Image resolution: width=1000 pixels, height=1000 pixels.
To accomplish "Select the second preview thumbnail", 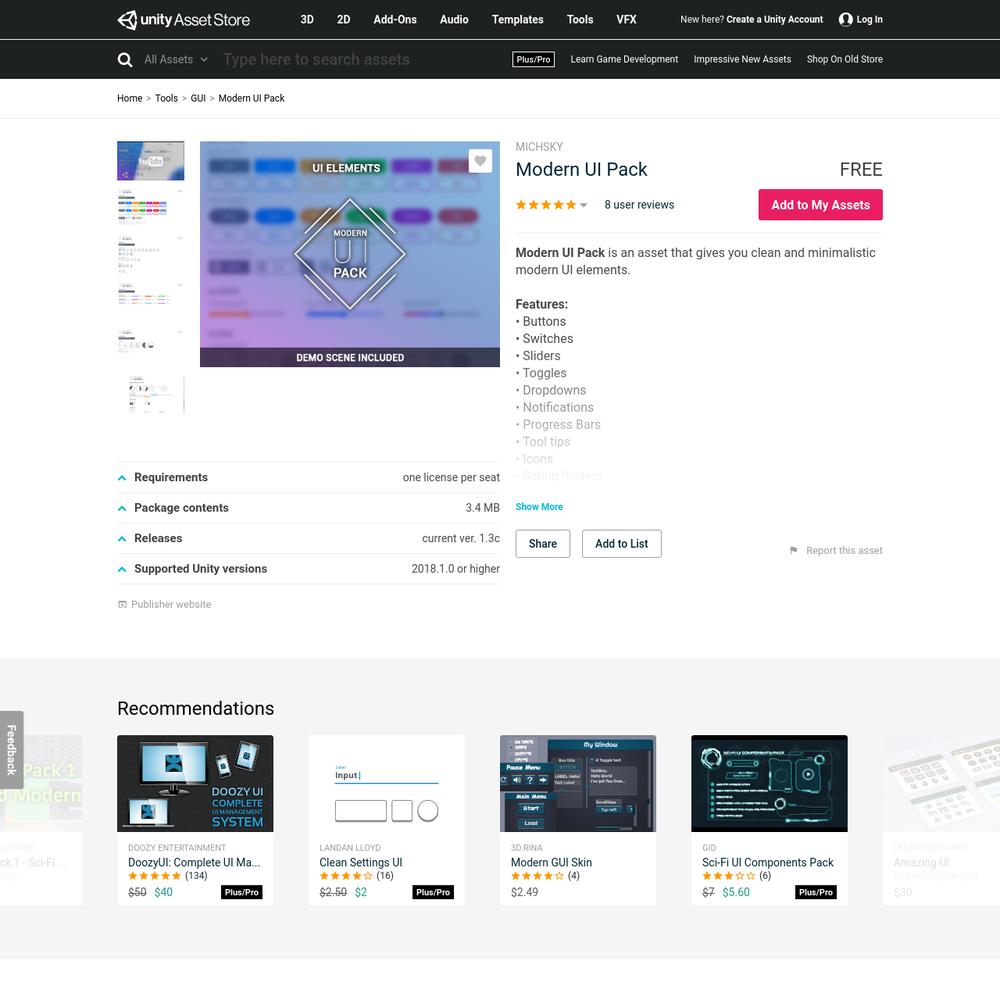I will click(151, 208).
